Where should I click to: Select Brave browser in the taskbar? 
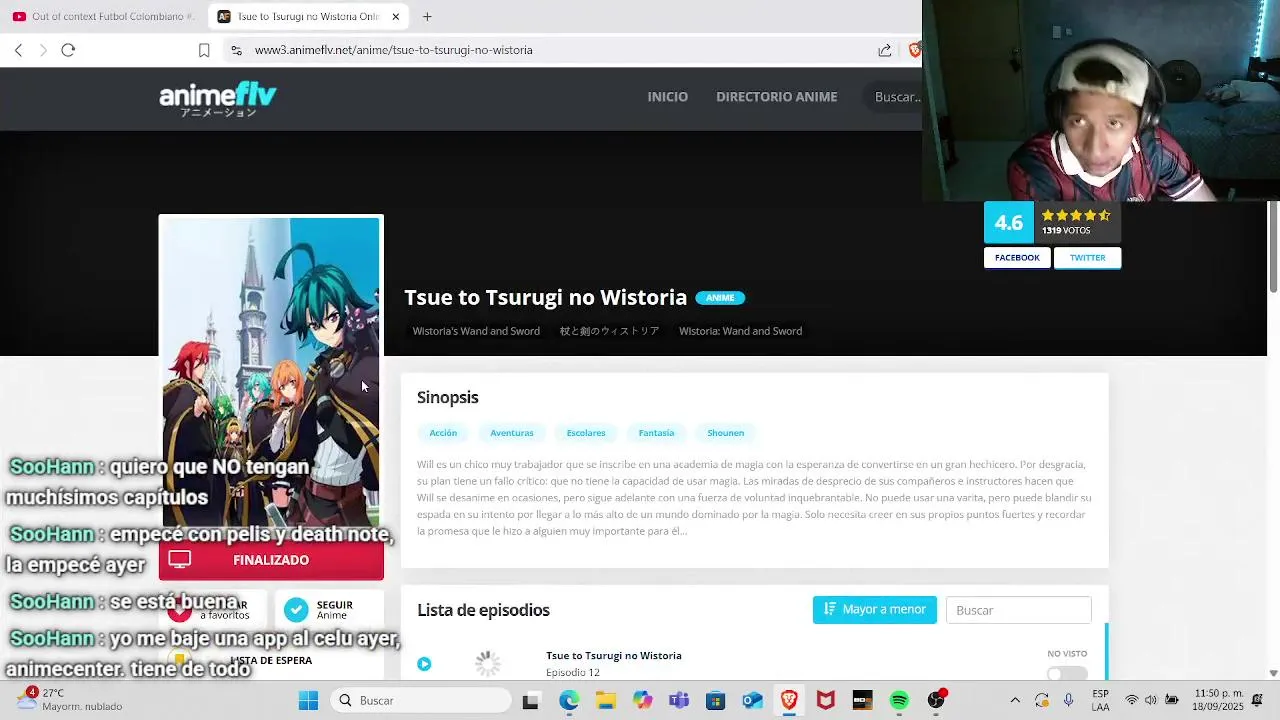click(789, 701)
